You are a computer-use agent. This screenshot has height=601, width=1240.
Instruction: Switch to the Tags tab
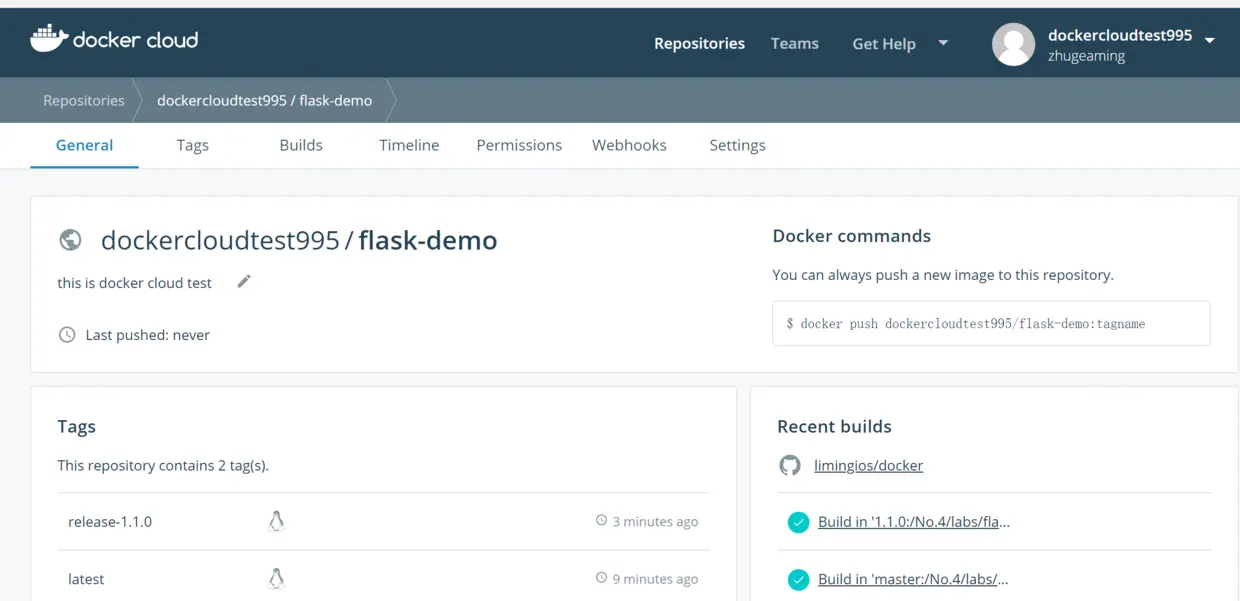pos(192,145)
